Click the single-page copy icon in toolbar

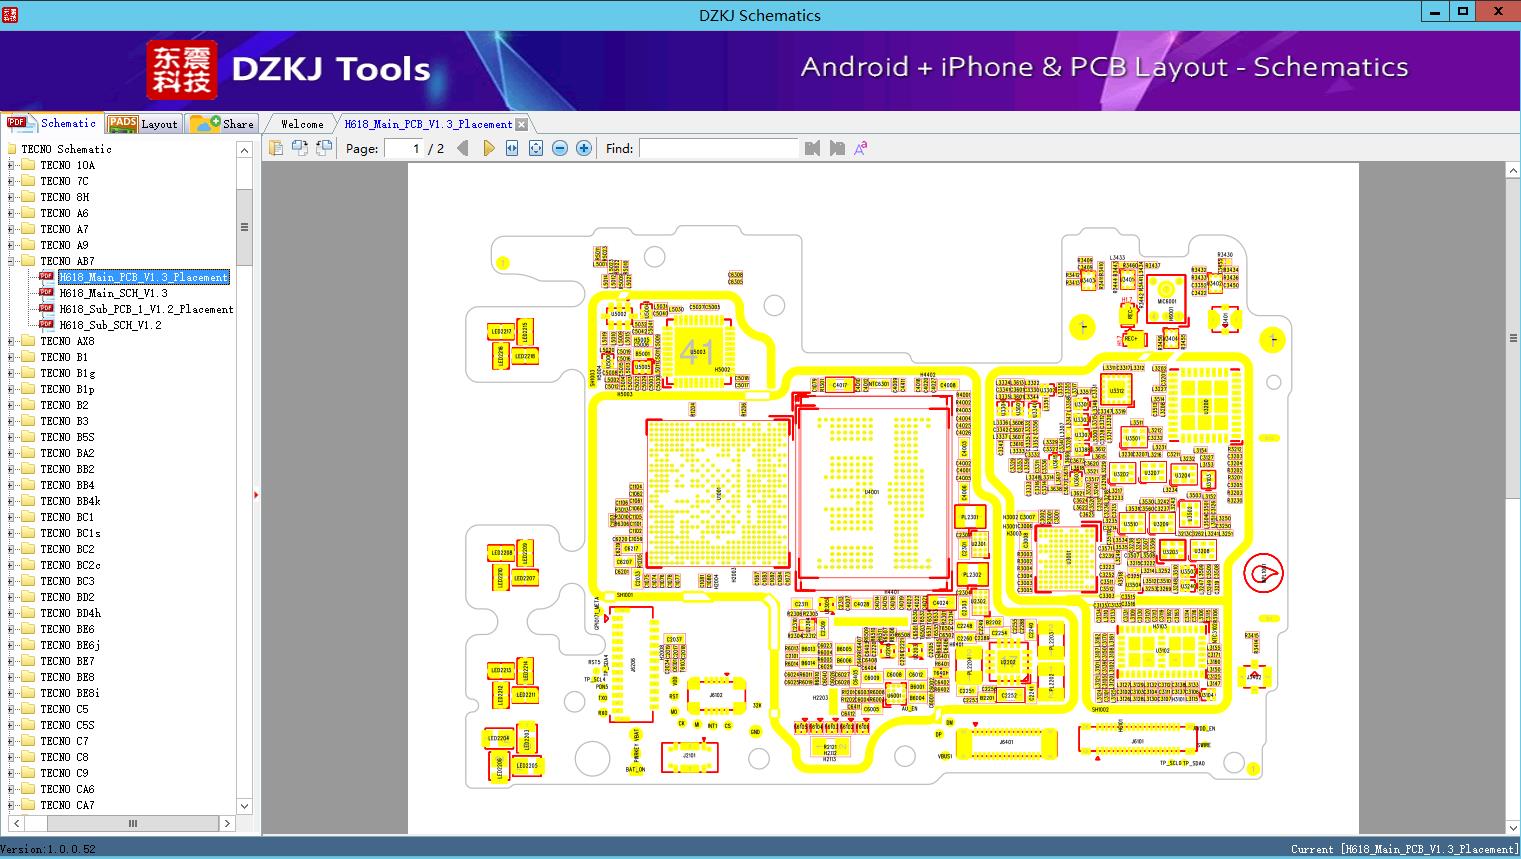click(x=276, y=148)
